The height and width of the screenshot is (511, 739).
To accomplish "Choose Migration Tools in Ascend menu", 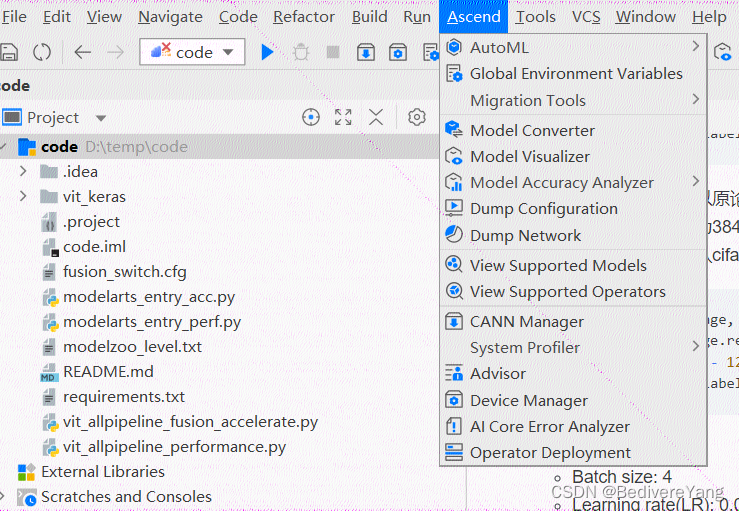I will 573,100.
